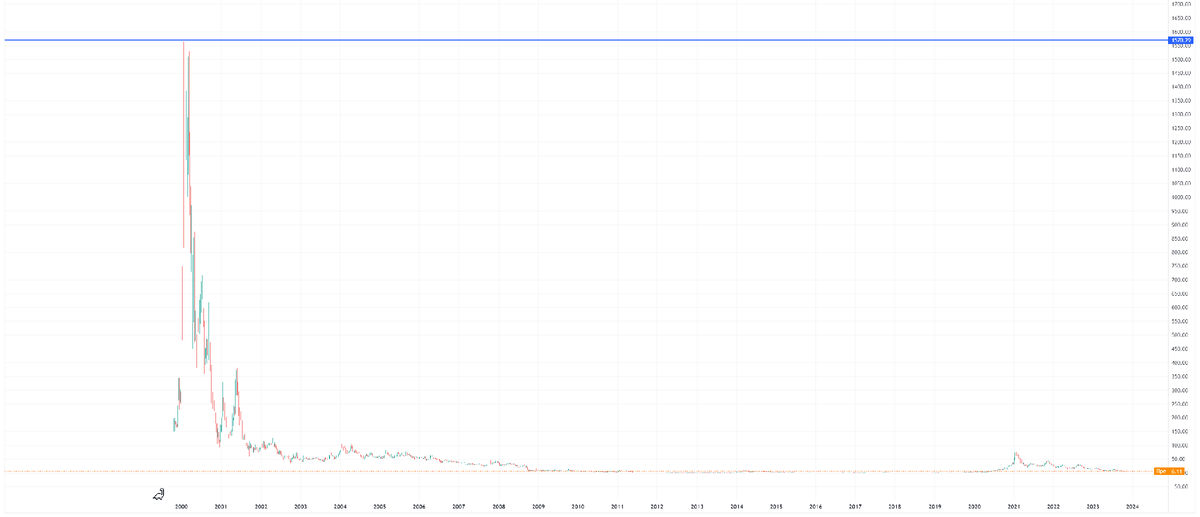Click the 1050.00 price scale label
Viewport: 1200px width, 517px height.
[1179, 184]
